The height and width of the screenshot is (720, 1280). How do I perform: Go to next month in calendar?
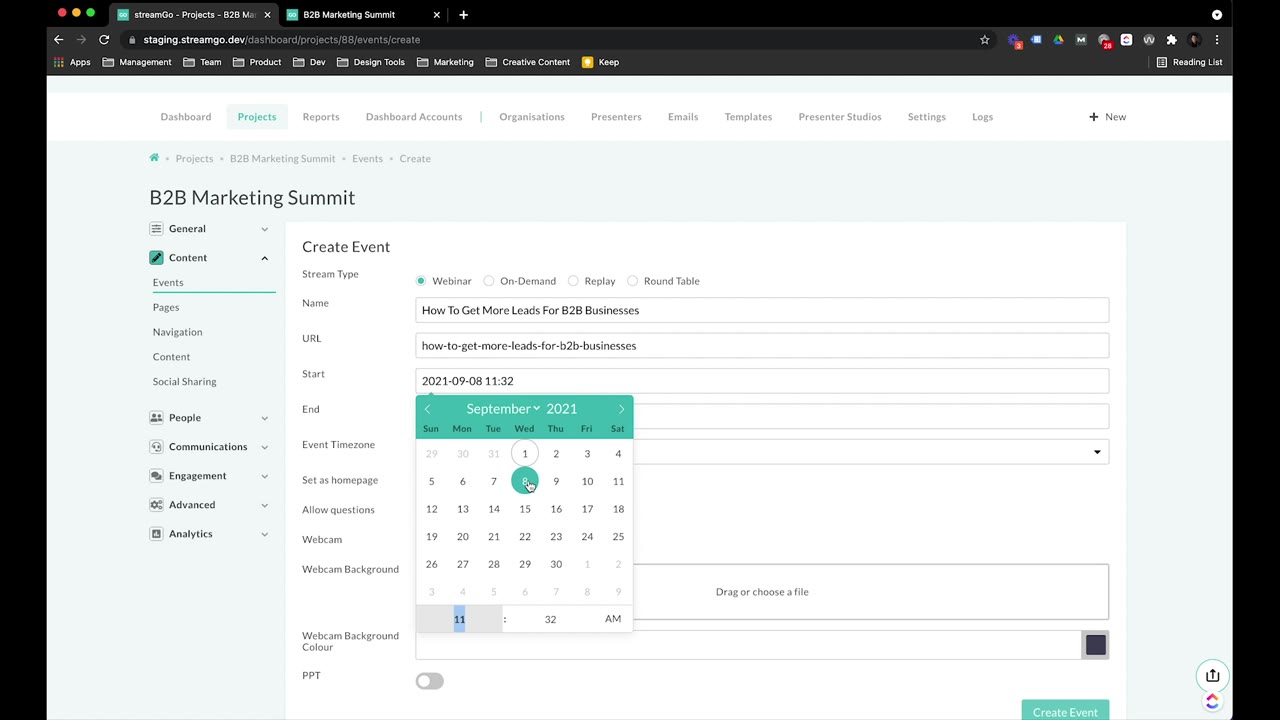coord(621,409)
